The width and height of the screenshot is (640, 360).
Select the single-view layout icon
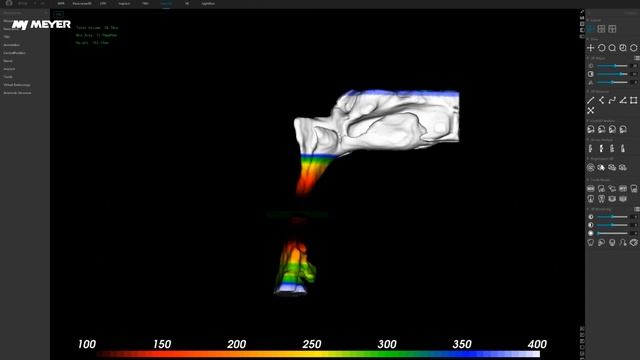pyautogui.click(x=591, y=29)
